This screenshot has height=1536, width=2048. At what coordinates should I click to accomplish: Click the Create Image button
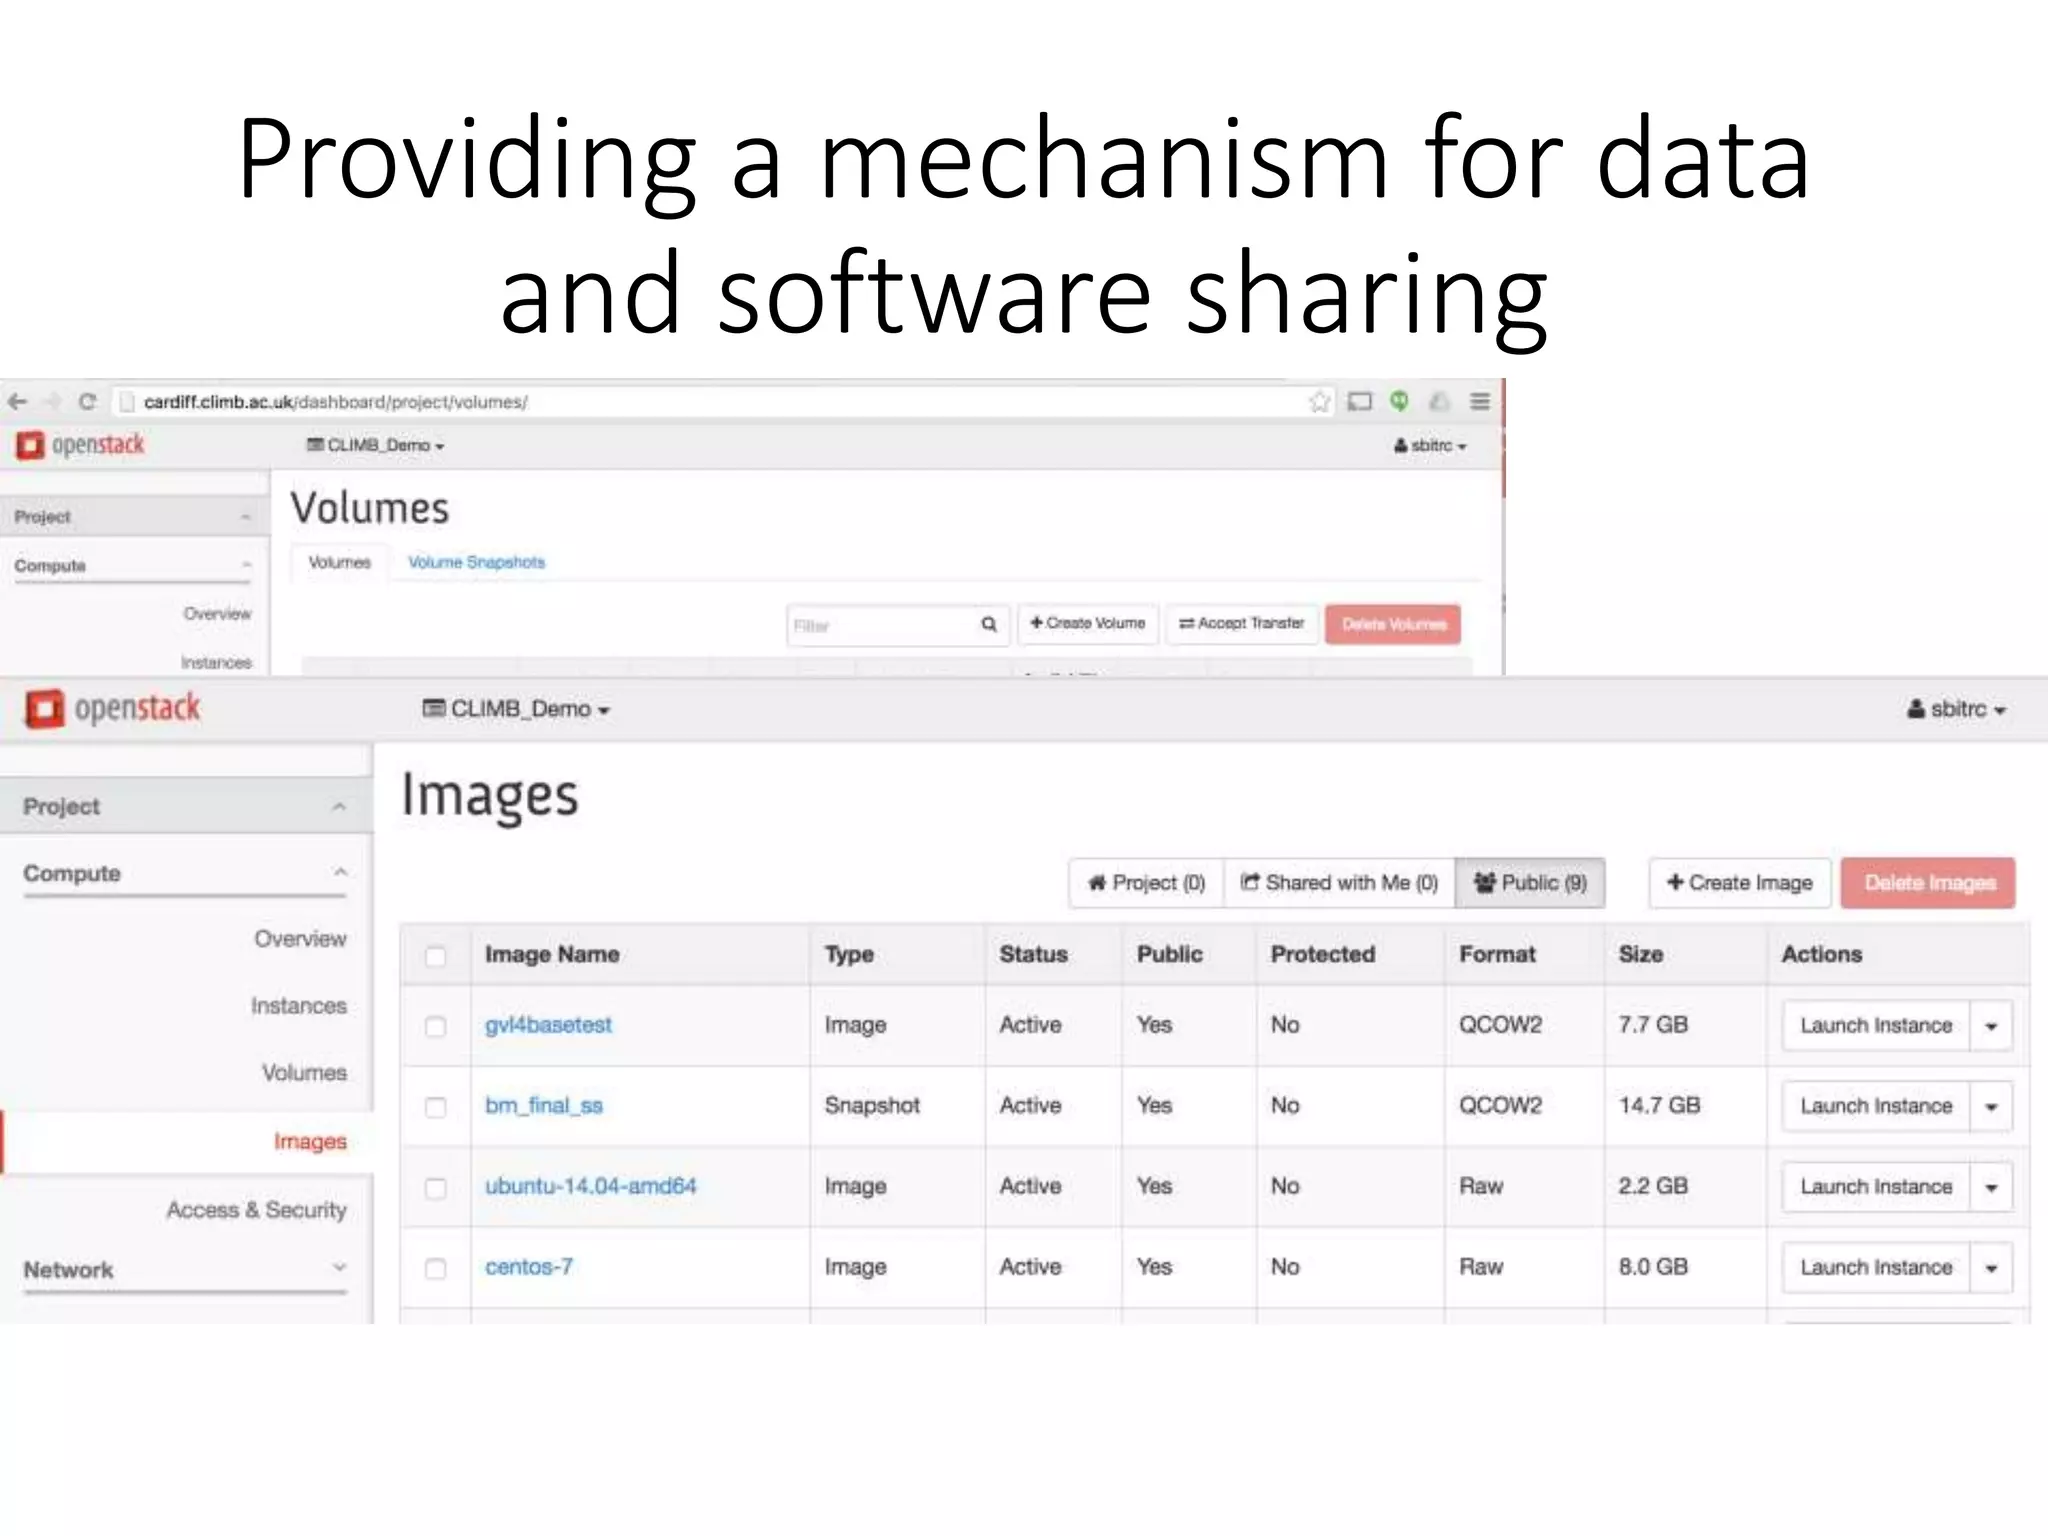[x=1740, y=883]
